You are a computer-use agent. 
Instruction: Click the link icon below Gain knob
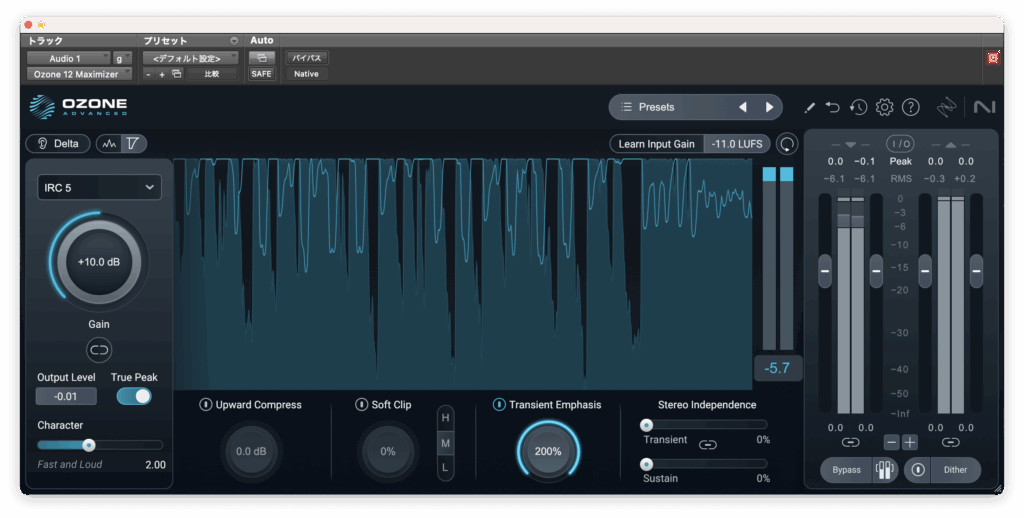click(99, 349)
